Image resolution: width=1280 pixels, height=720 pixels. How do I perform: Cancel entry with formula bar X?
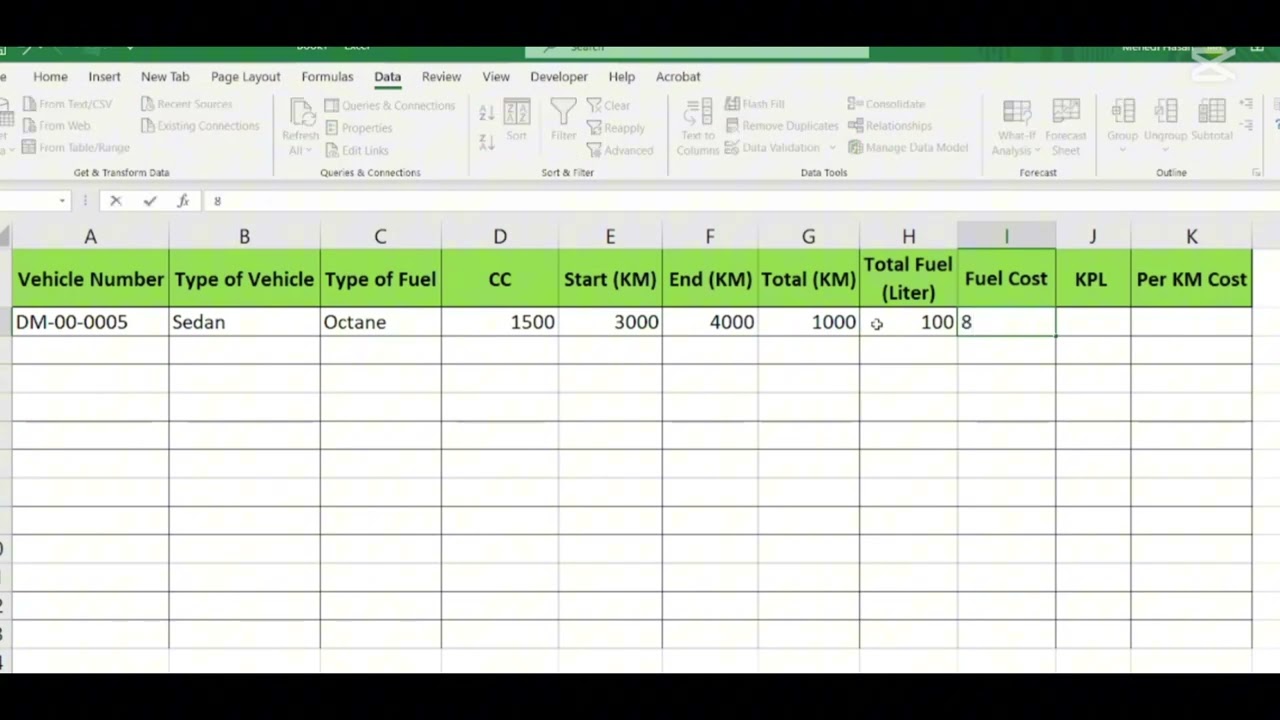[x=116, y=201]
